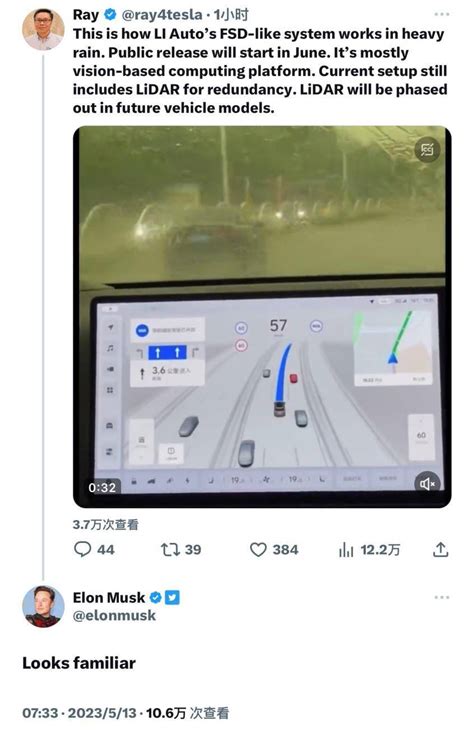Image resolution: width=474 pixels, height=731 pixels.
Task: Open the 07:33 · 2023/5/13 timestamp
Action: tap(80, 713)
